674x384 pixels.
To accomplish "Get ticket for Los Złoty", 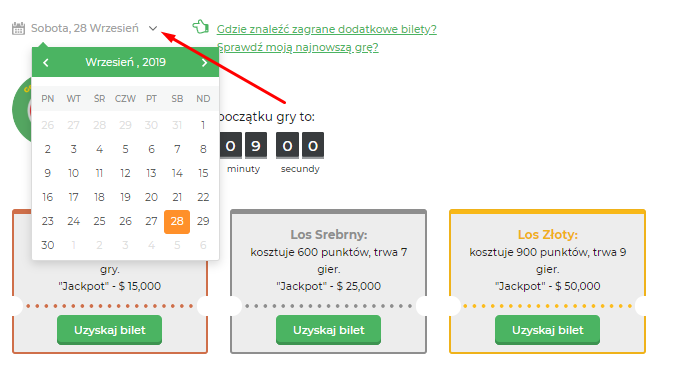I will (547, 330).
